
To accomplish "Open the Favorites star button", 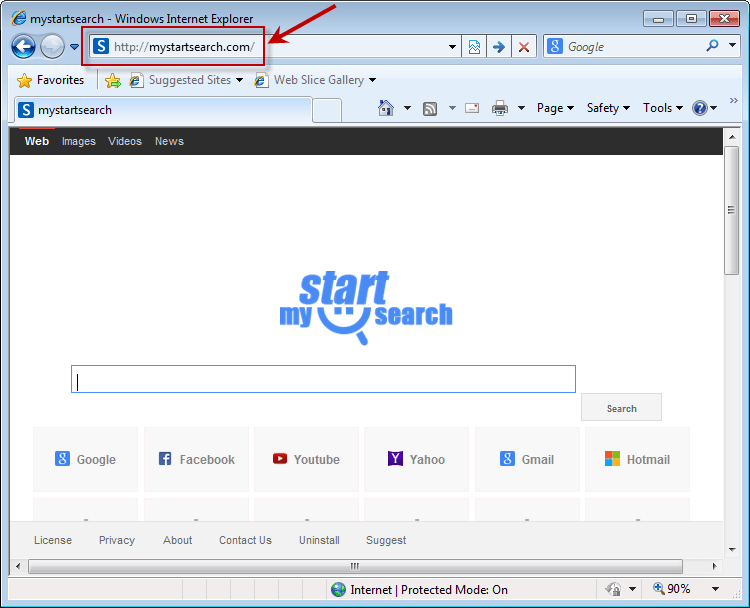I will [51, 80].
